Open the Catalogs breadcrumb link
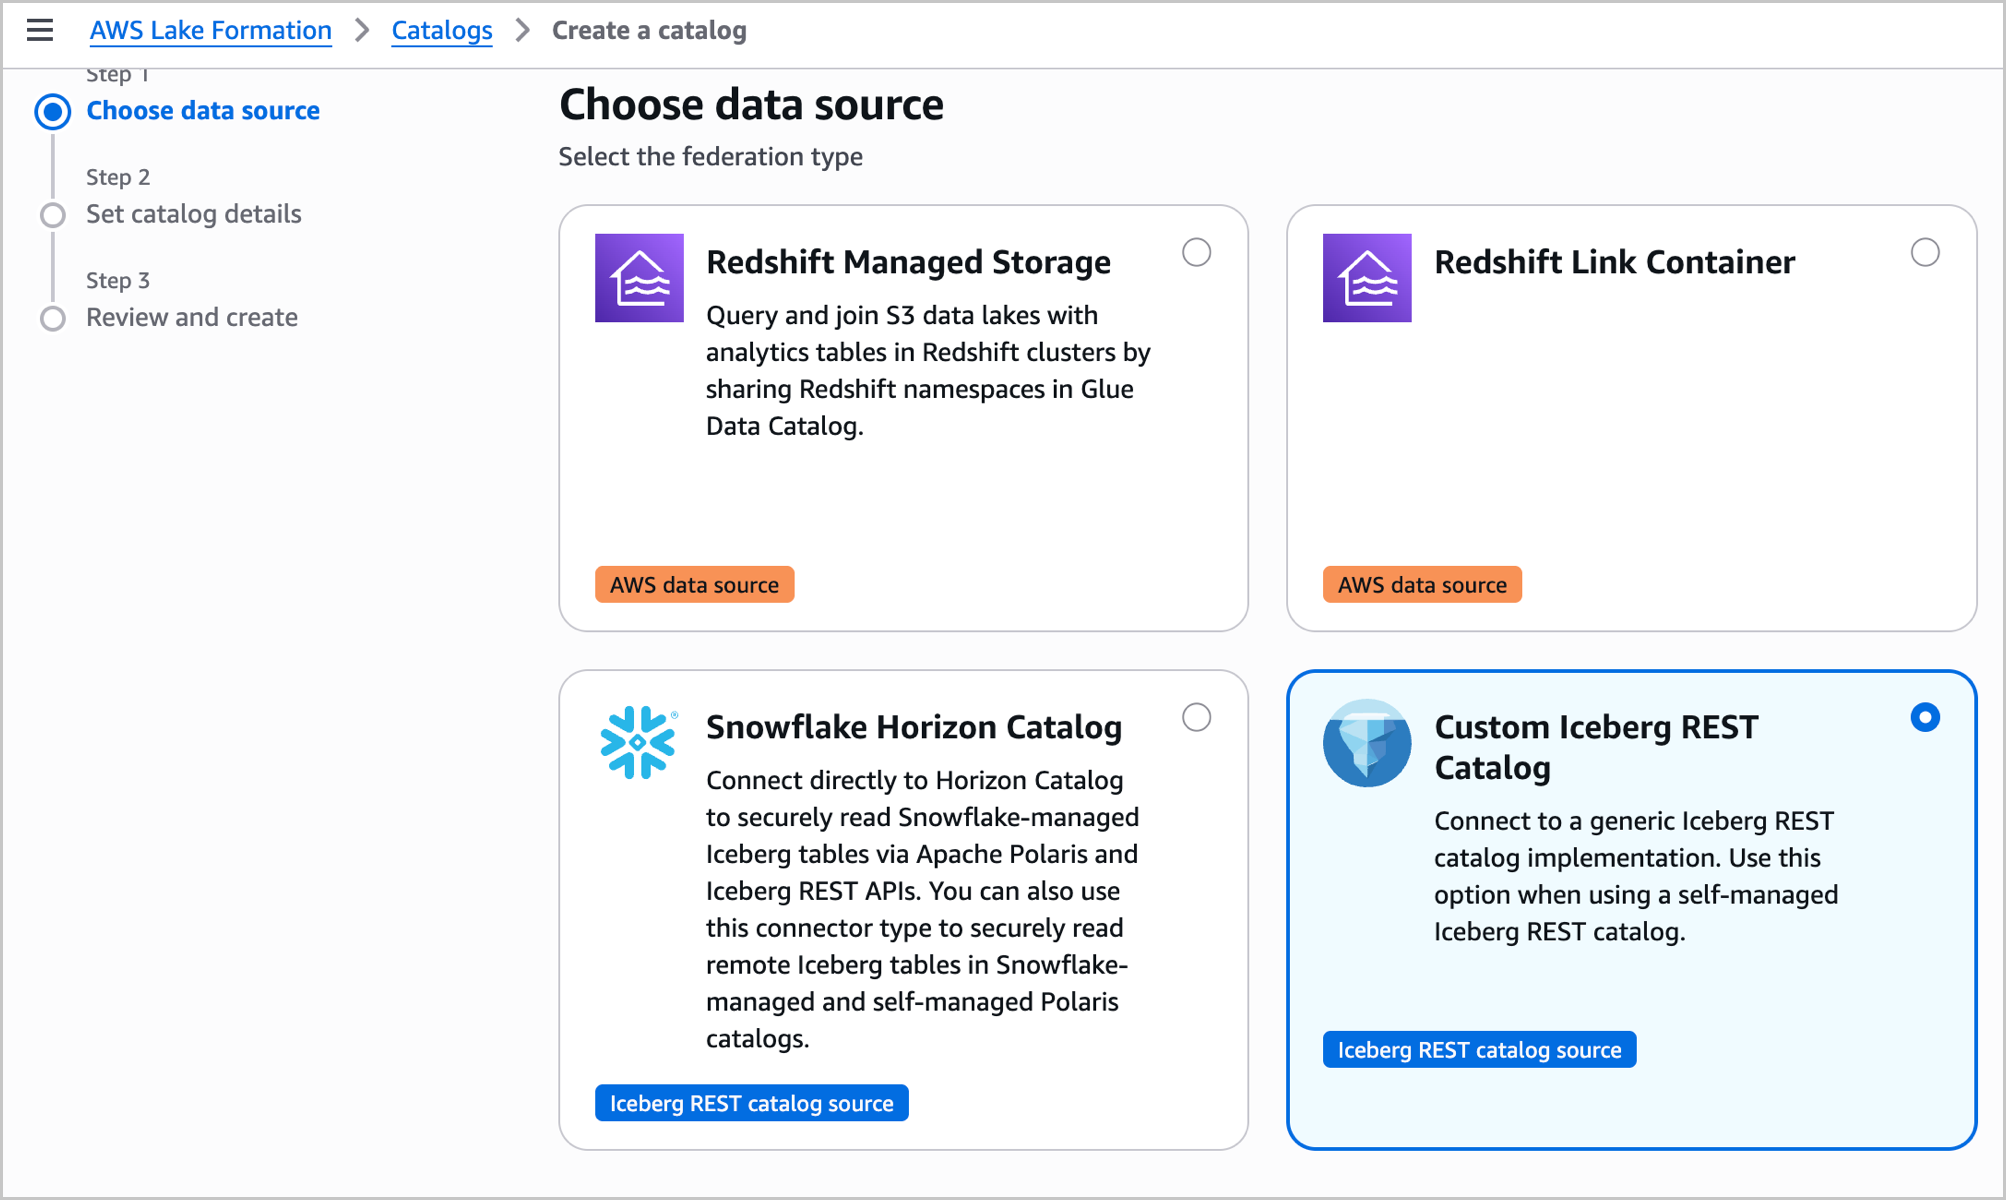The image size is (2006, 1200). click(442, 30)
